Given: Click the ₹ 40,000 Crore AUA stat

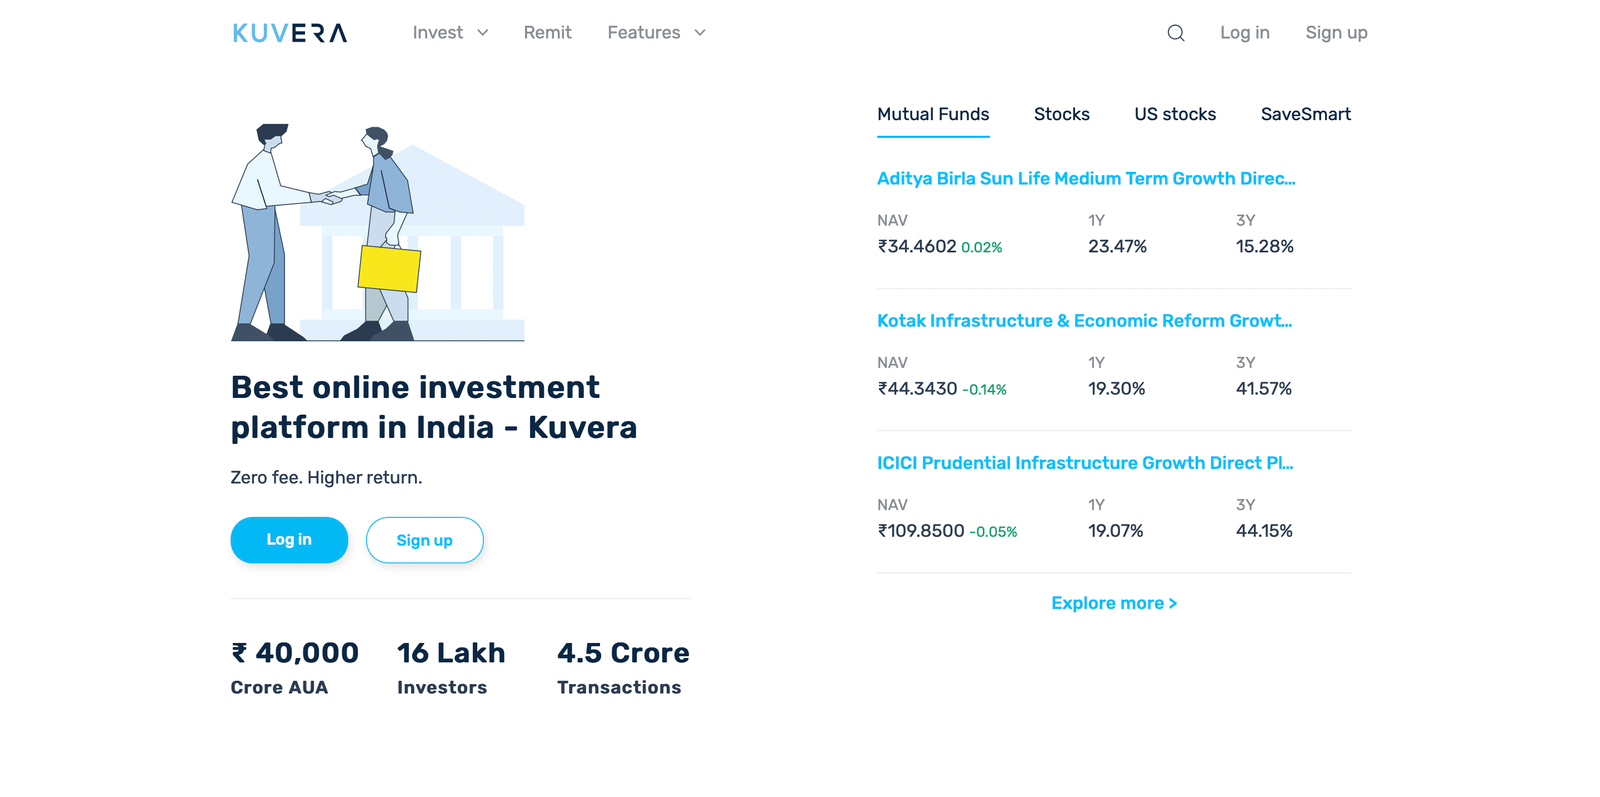Looking at the screenshot, I should tap(295, 668).
